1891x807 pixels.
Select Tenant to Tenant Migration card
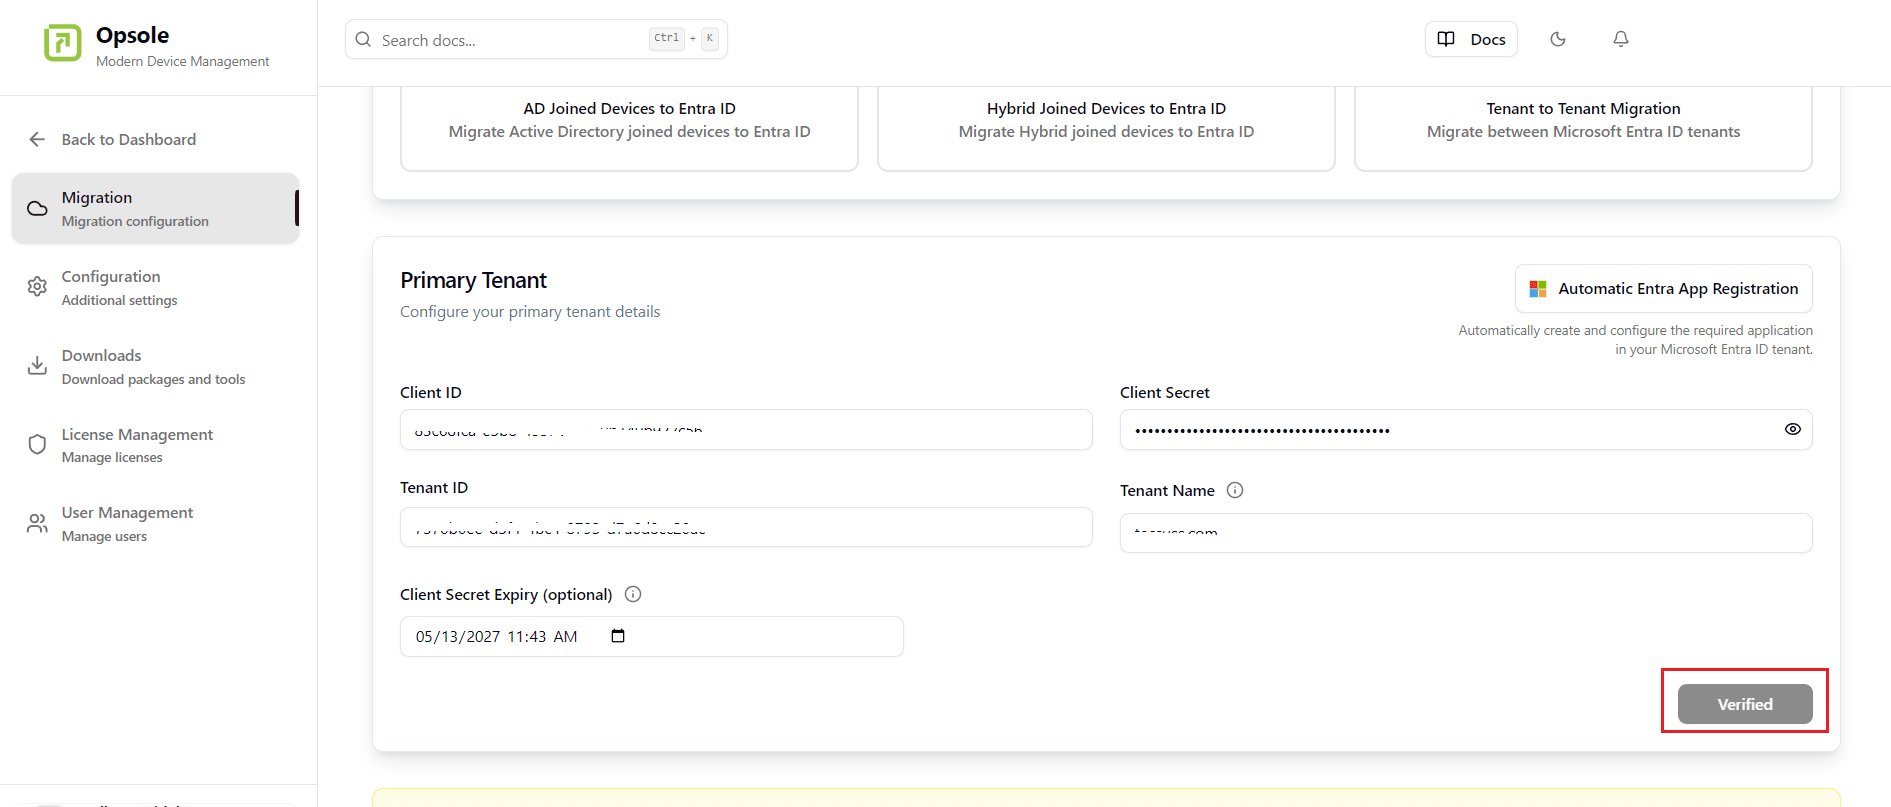pyautogui.click(x=1583, y=128)
